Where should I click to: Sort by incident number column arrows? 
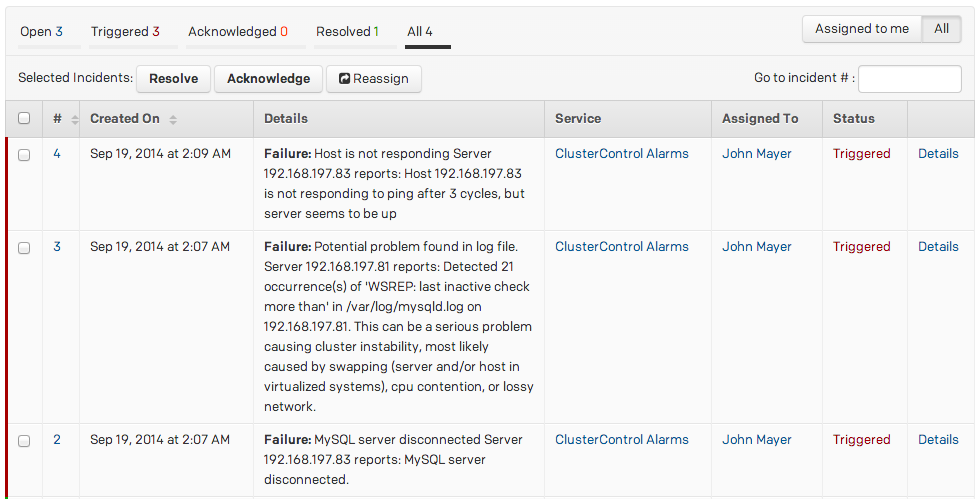click(72, 120)
